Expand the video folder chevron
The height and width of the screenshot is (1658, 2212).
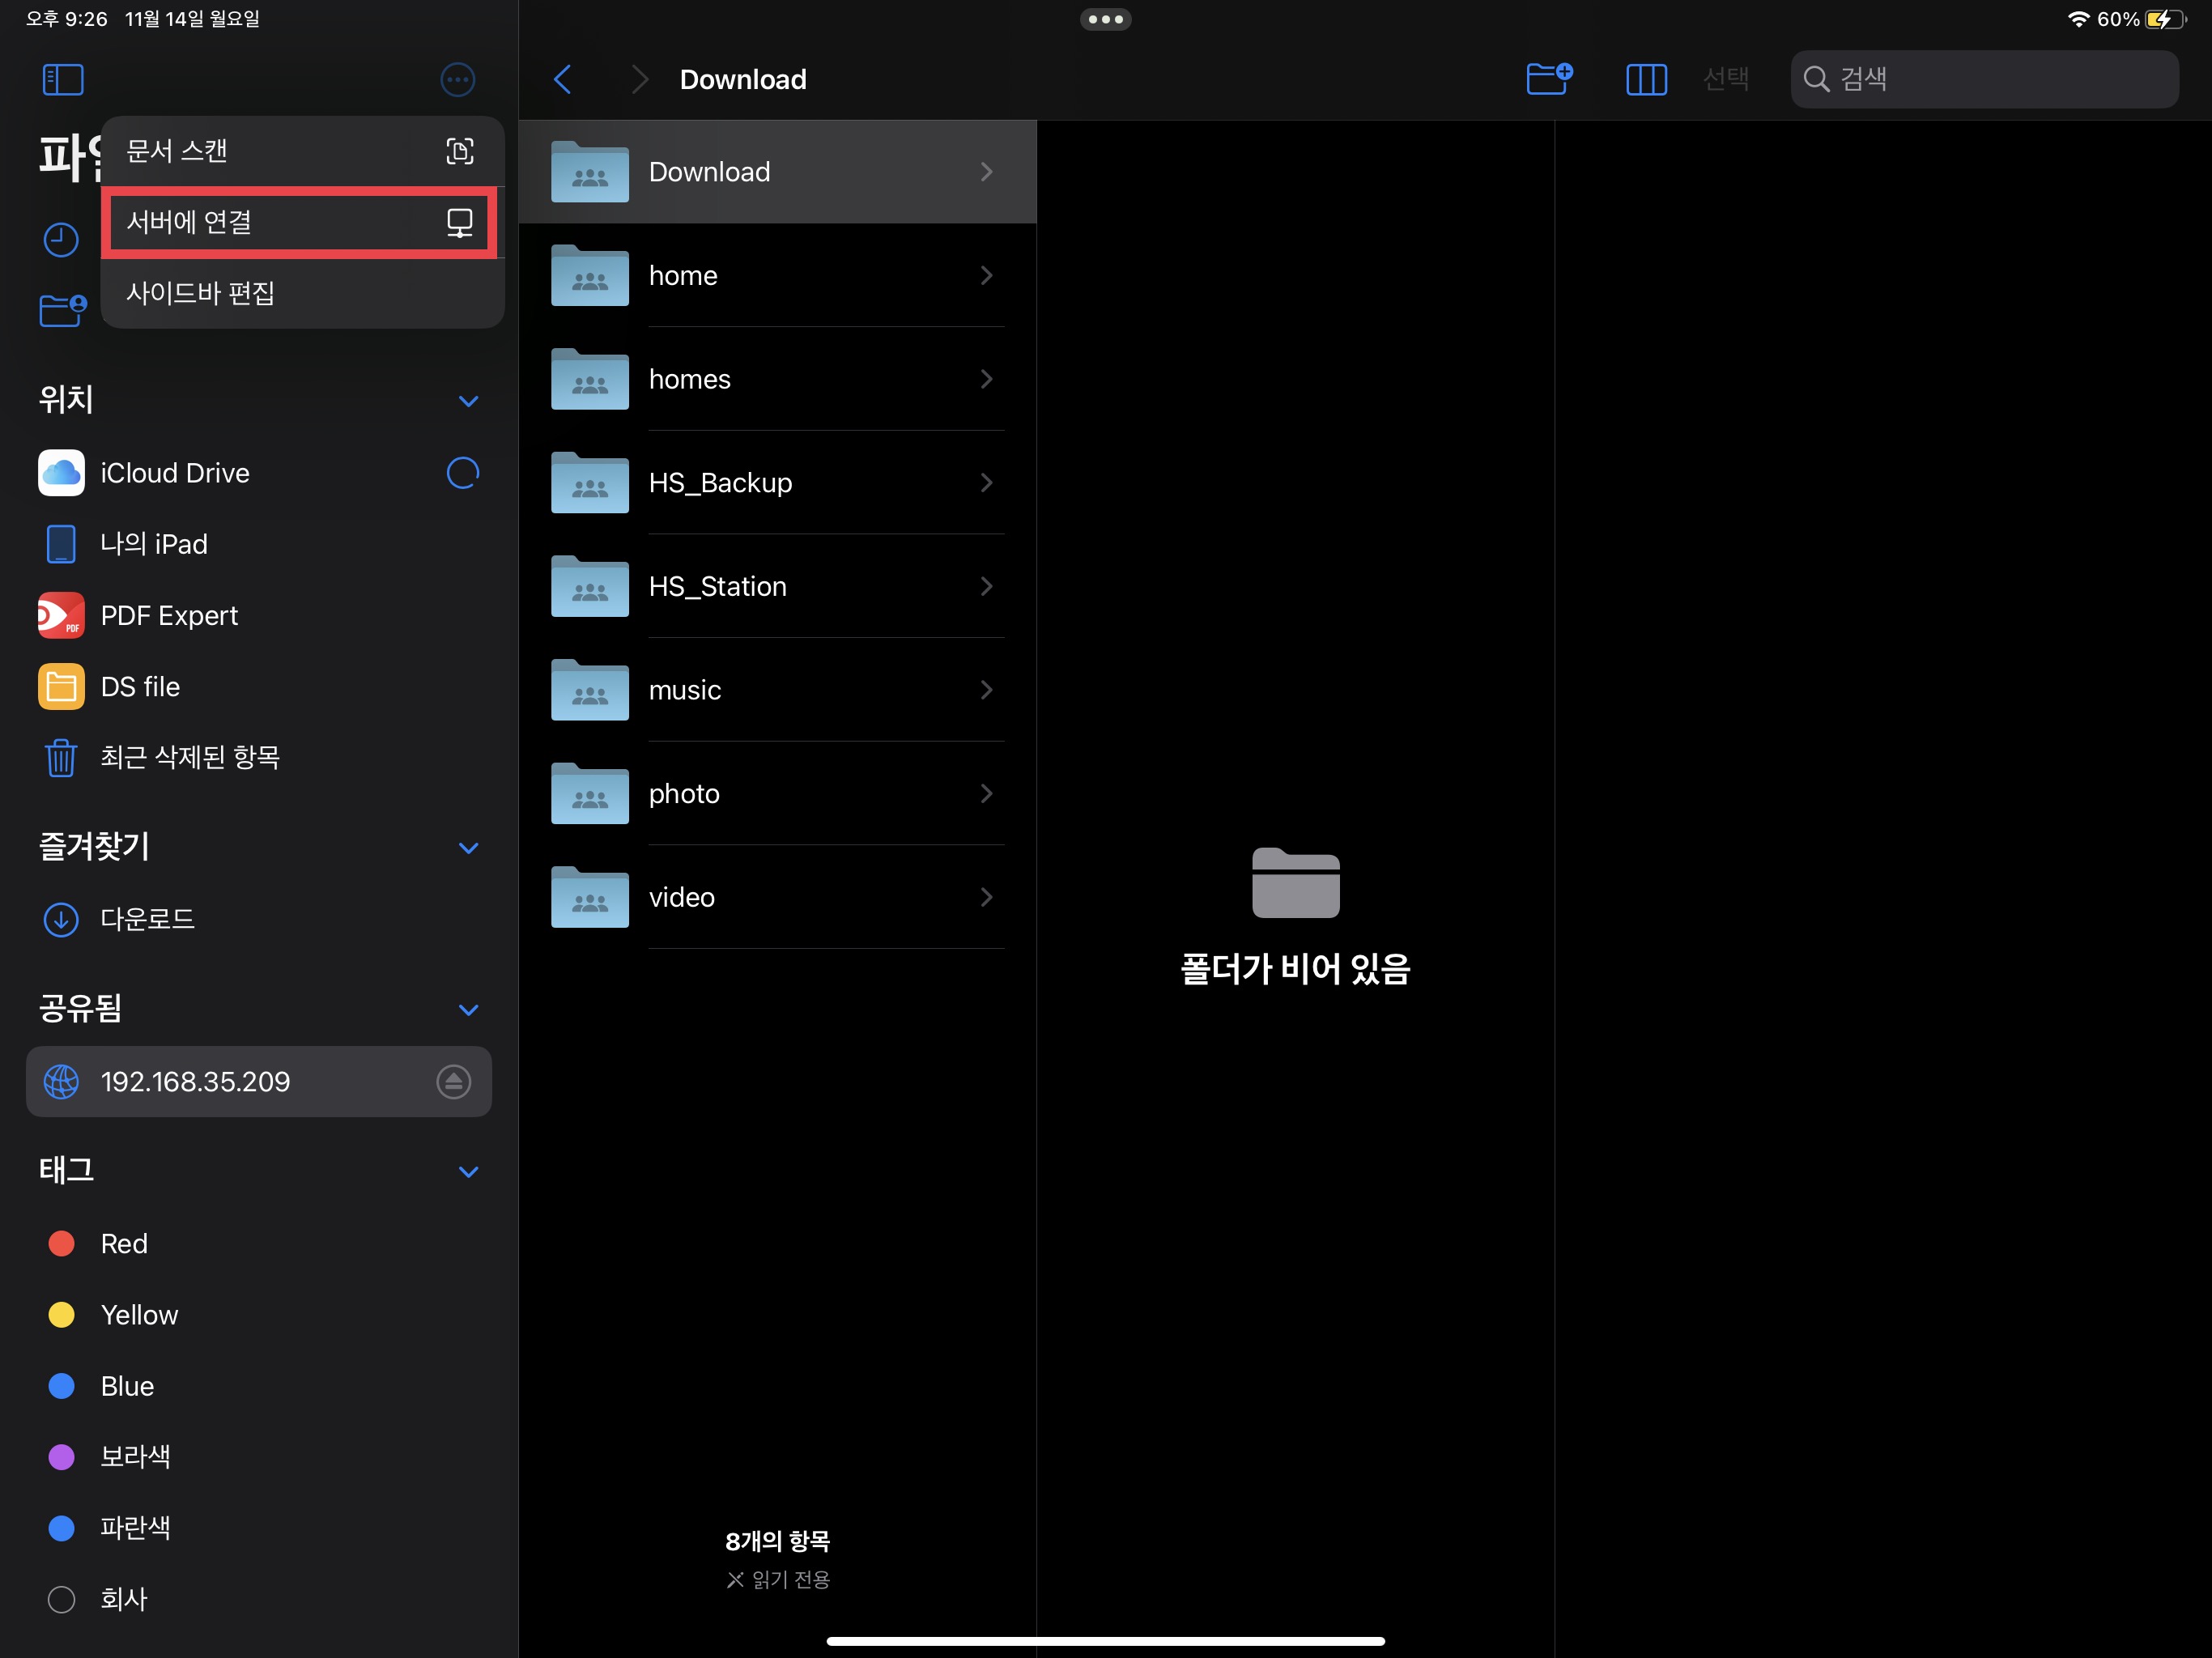[986, 897]
